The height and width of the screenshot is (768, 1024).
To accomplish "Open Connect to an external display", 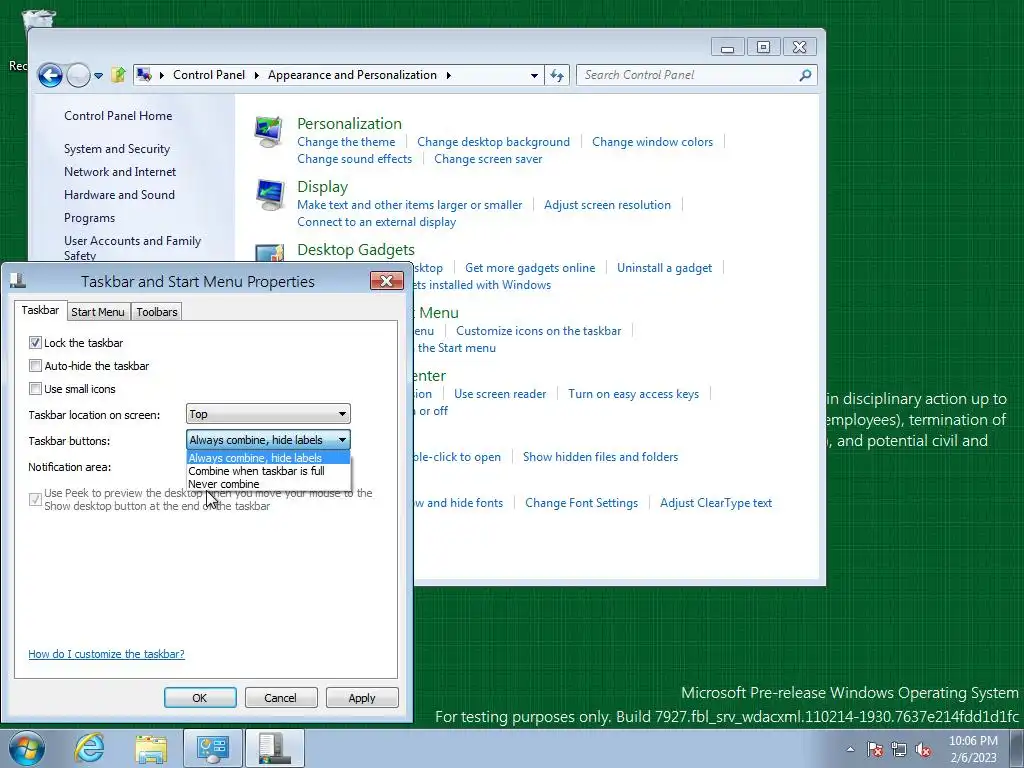I will click(376, 221).
